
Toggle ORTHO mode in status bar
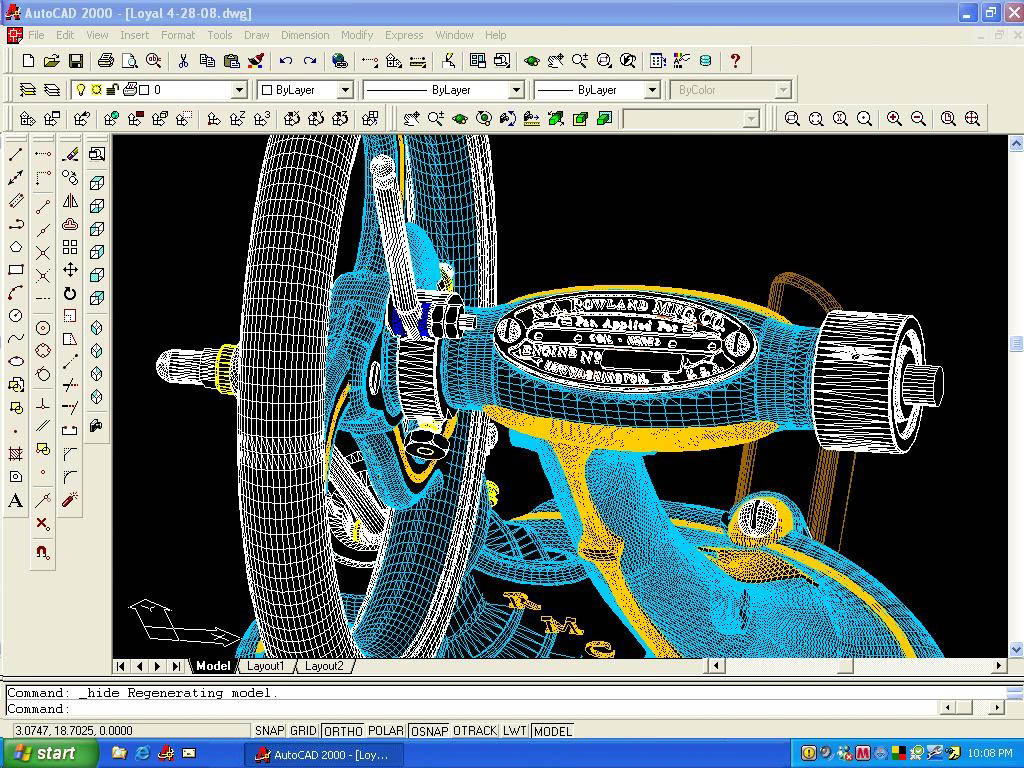tap(343, 731)
